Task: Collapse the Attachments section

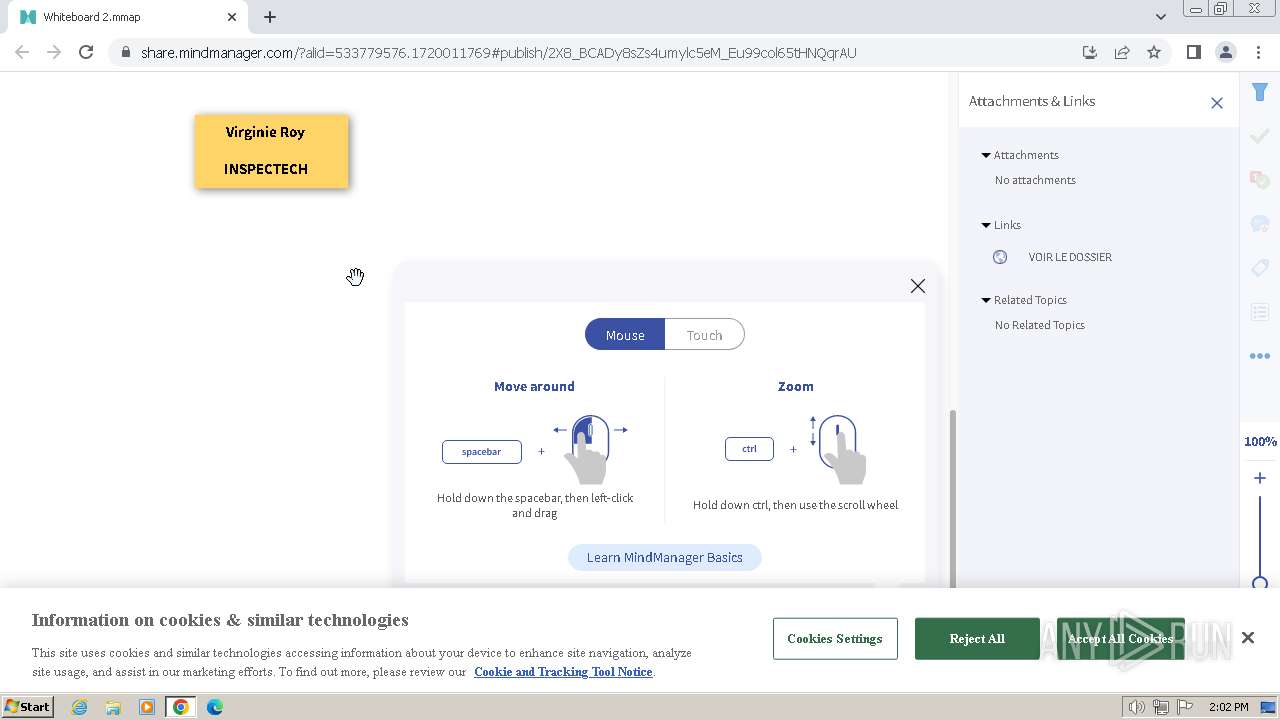Action: (x=986, y=155)
